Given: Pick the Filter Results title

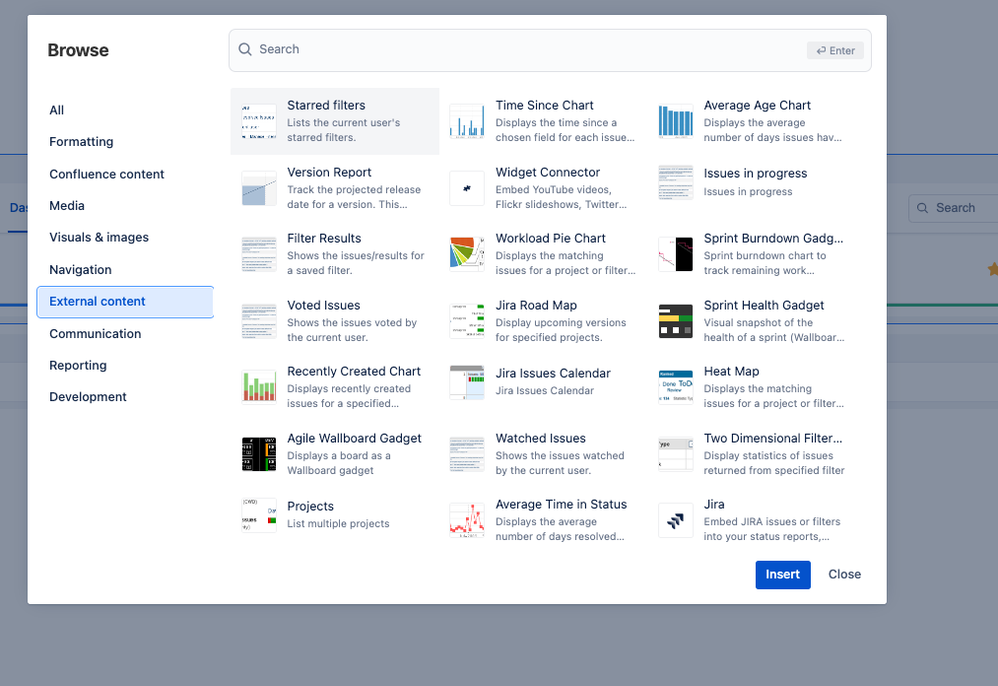Looking at the screenshot, I should 324,239.
